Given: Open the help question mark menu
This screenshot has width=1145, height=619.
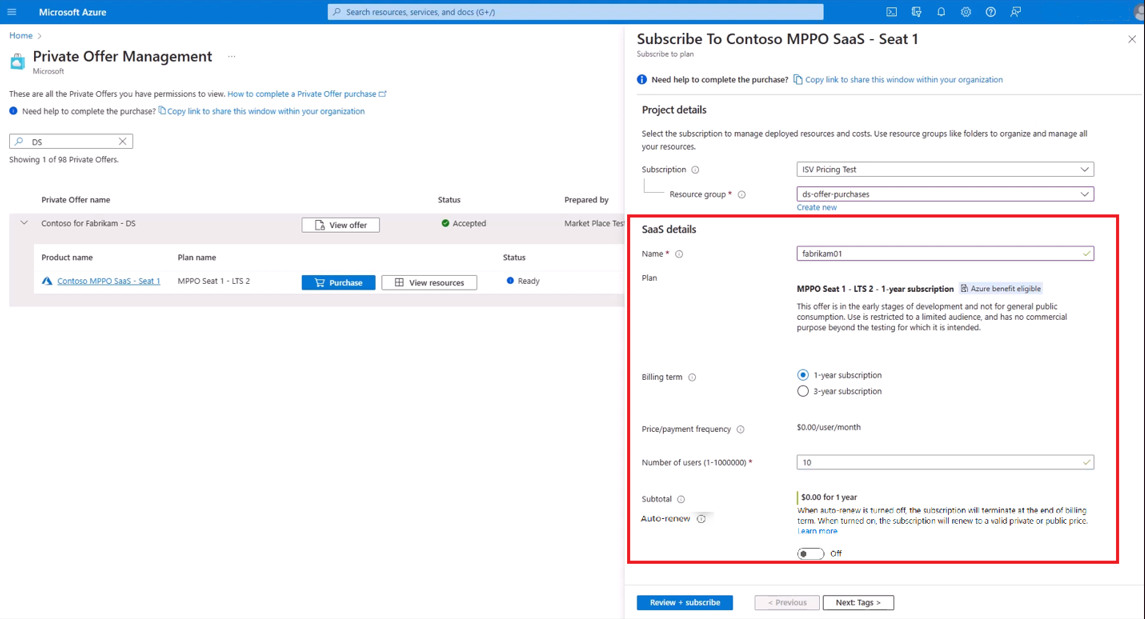Looking at the screenshot, I should pyautogui.click(x=990, y=12).
